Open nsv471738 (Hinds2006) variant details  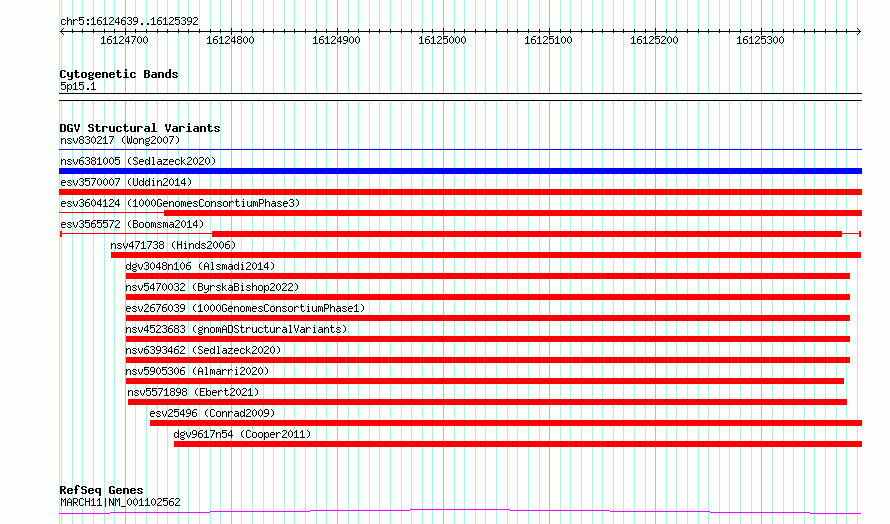(x=173, y=245)
